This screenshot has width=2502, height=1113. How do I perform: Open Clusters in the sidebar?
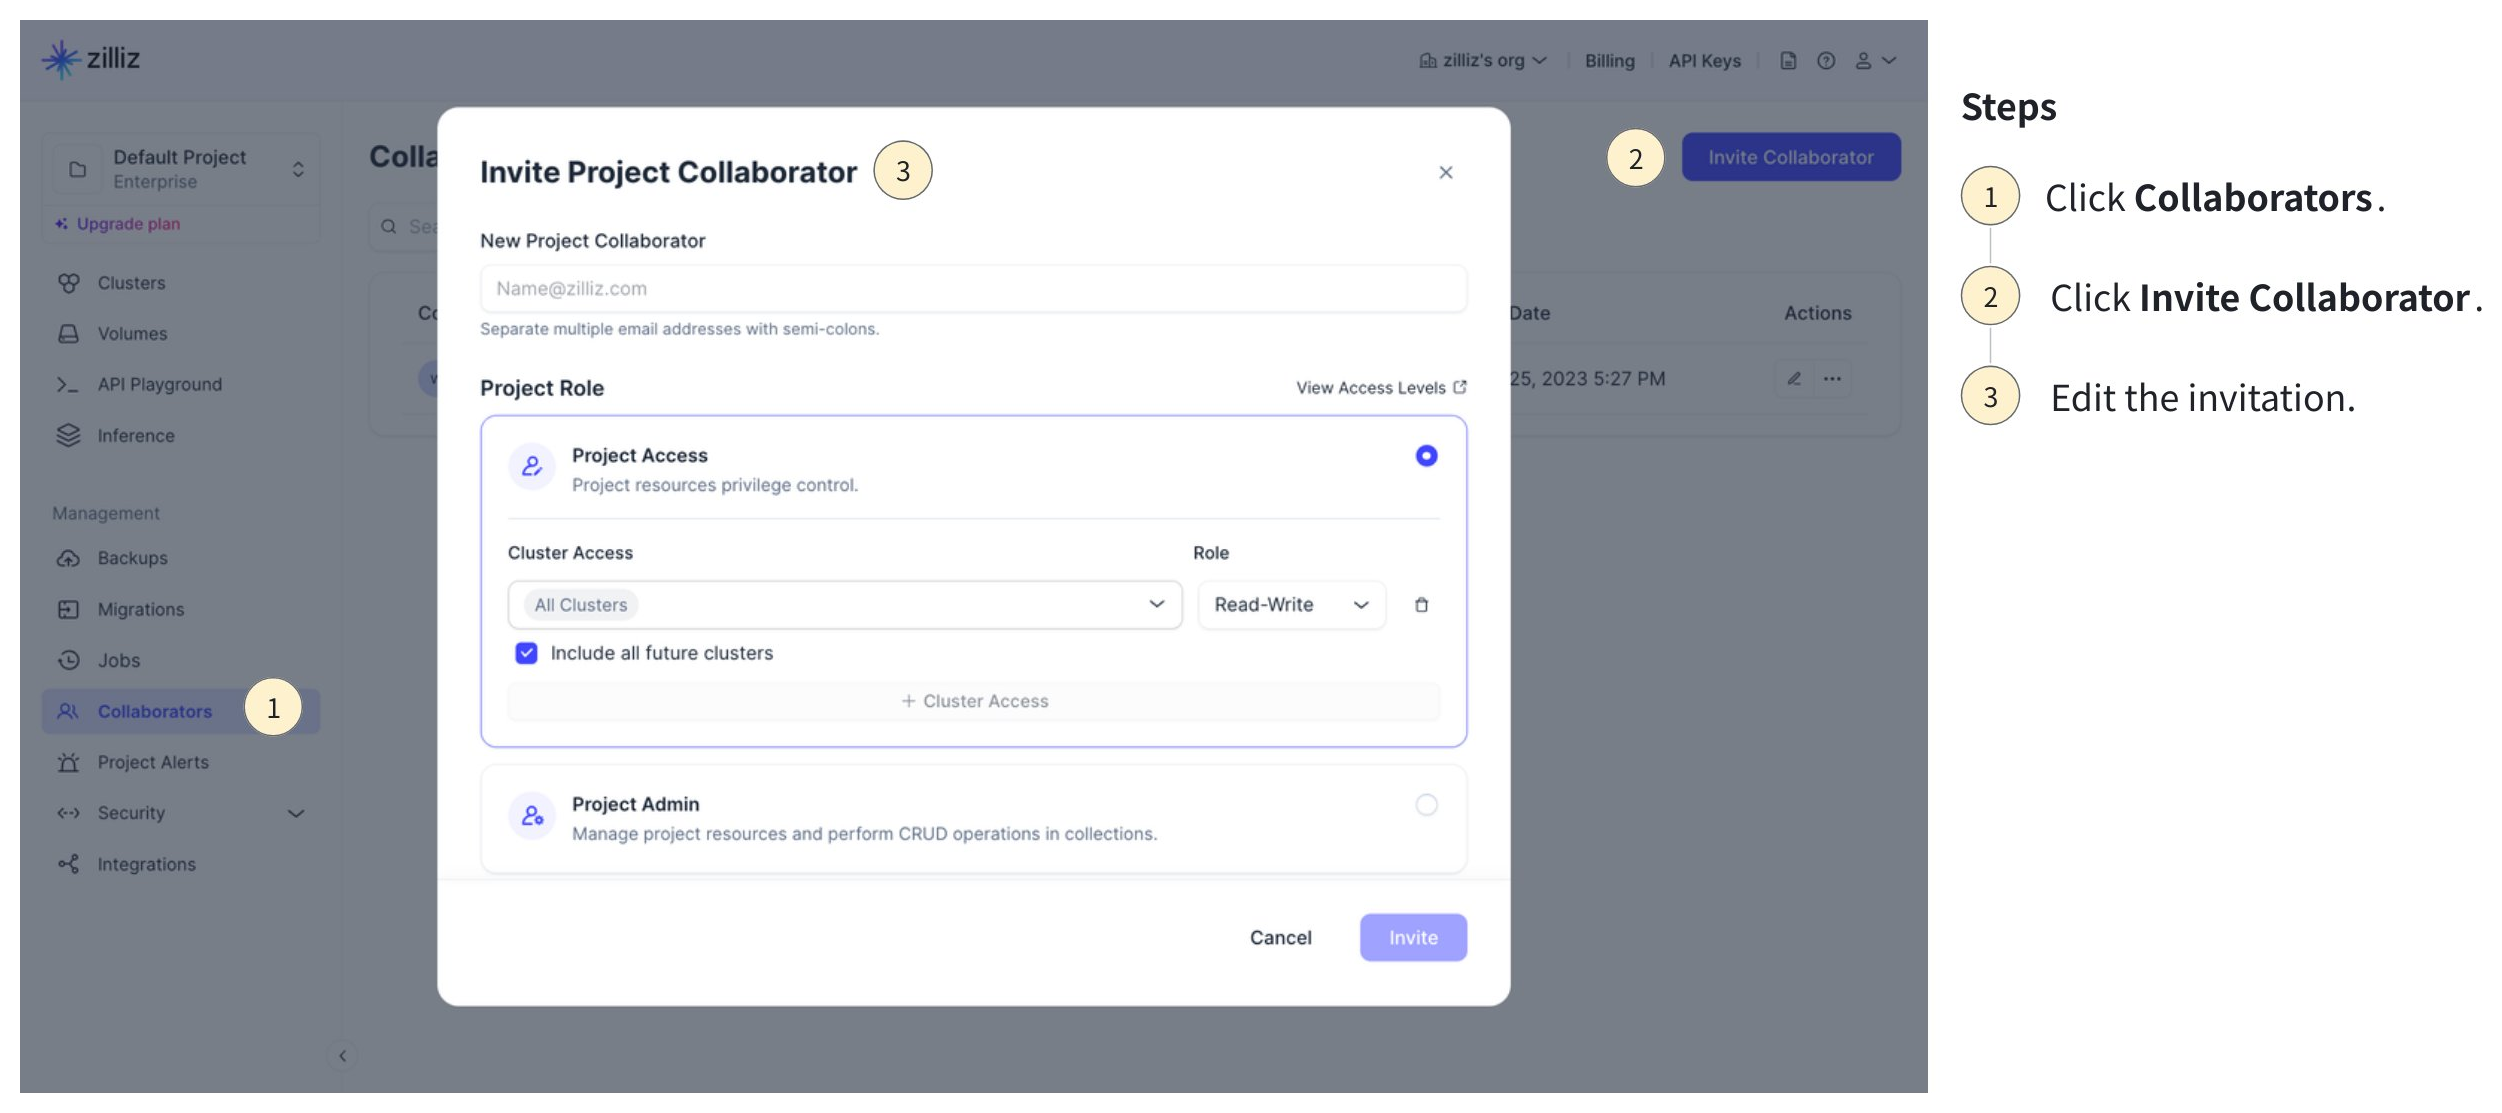coord(131,283)
